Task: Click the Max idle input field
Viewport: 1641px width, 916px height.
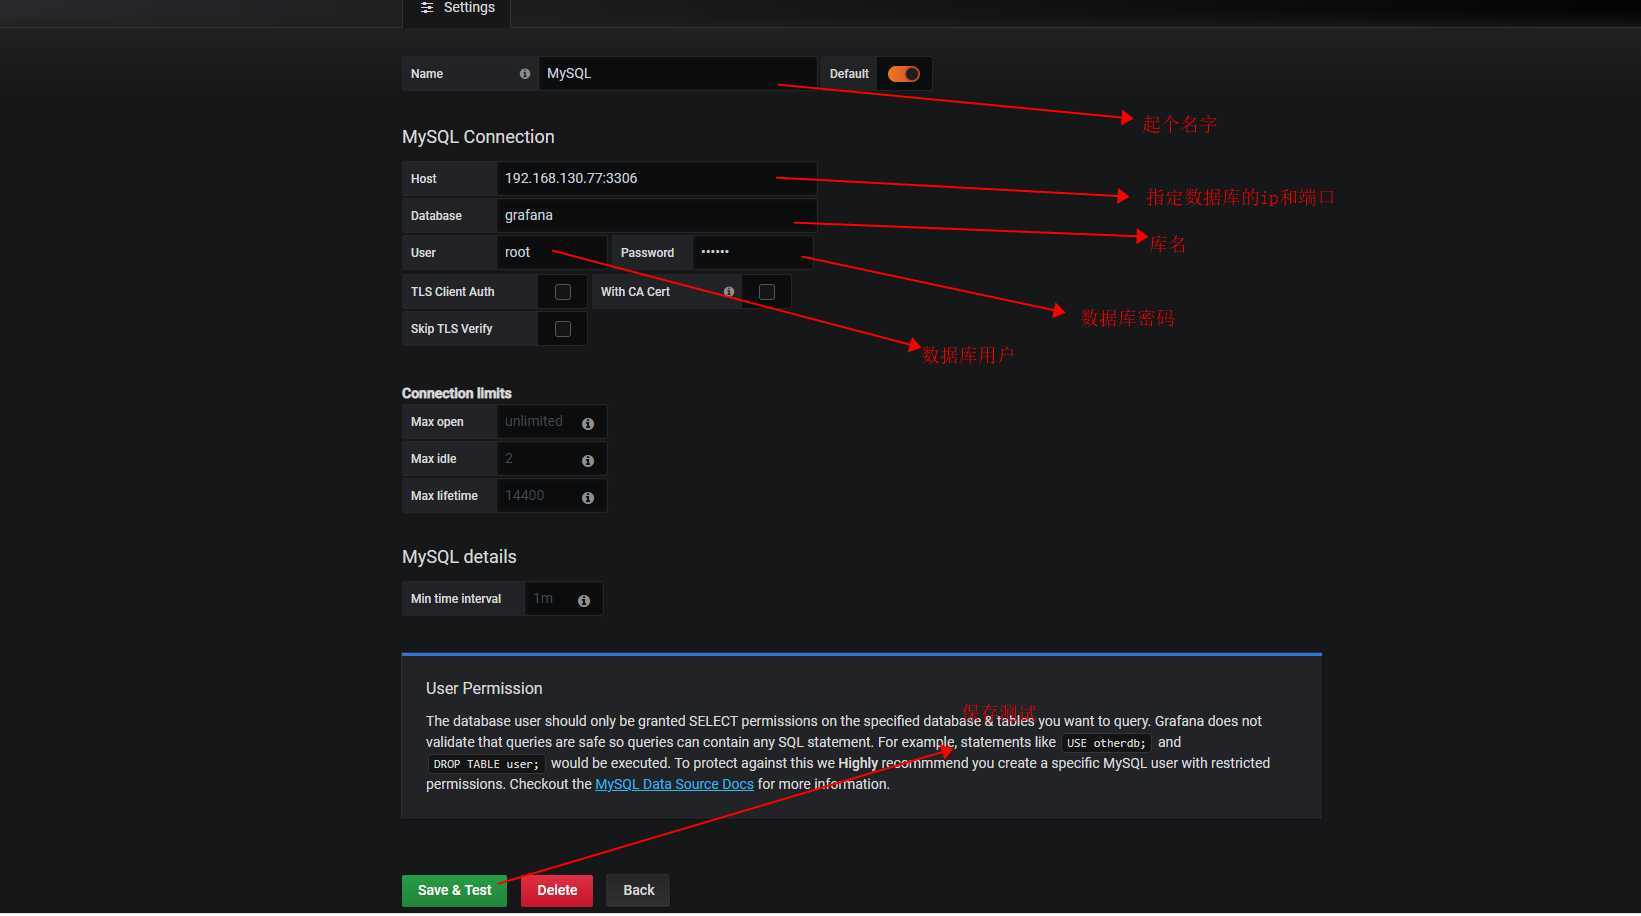Action: (552, 459)
